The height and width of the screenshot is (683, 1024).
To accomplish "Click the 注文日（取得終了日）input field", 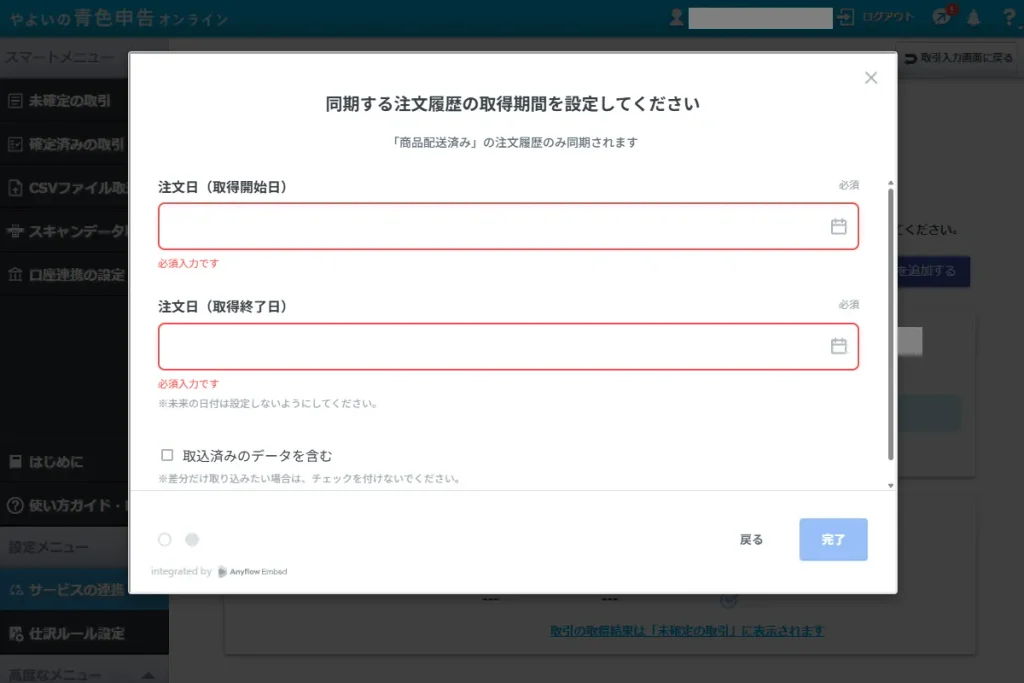I will pos(508,346).
